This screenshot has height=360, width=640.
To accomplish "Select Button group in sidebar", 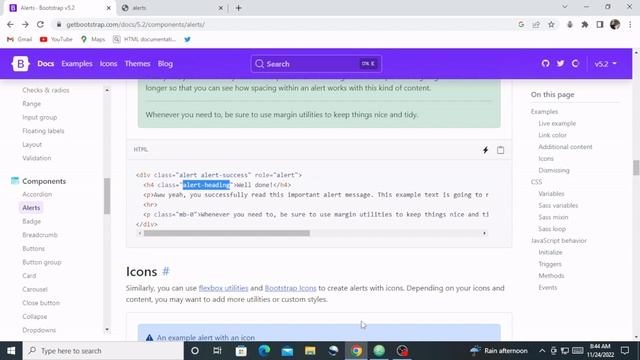I will (x=42, y=262).
